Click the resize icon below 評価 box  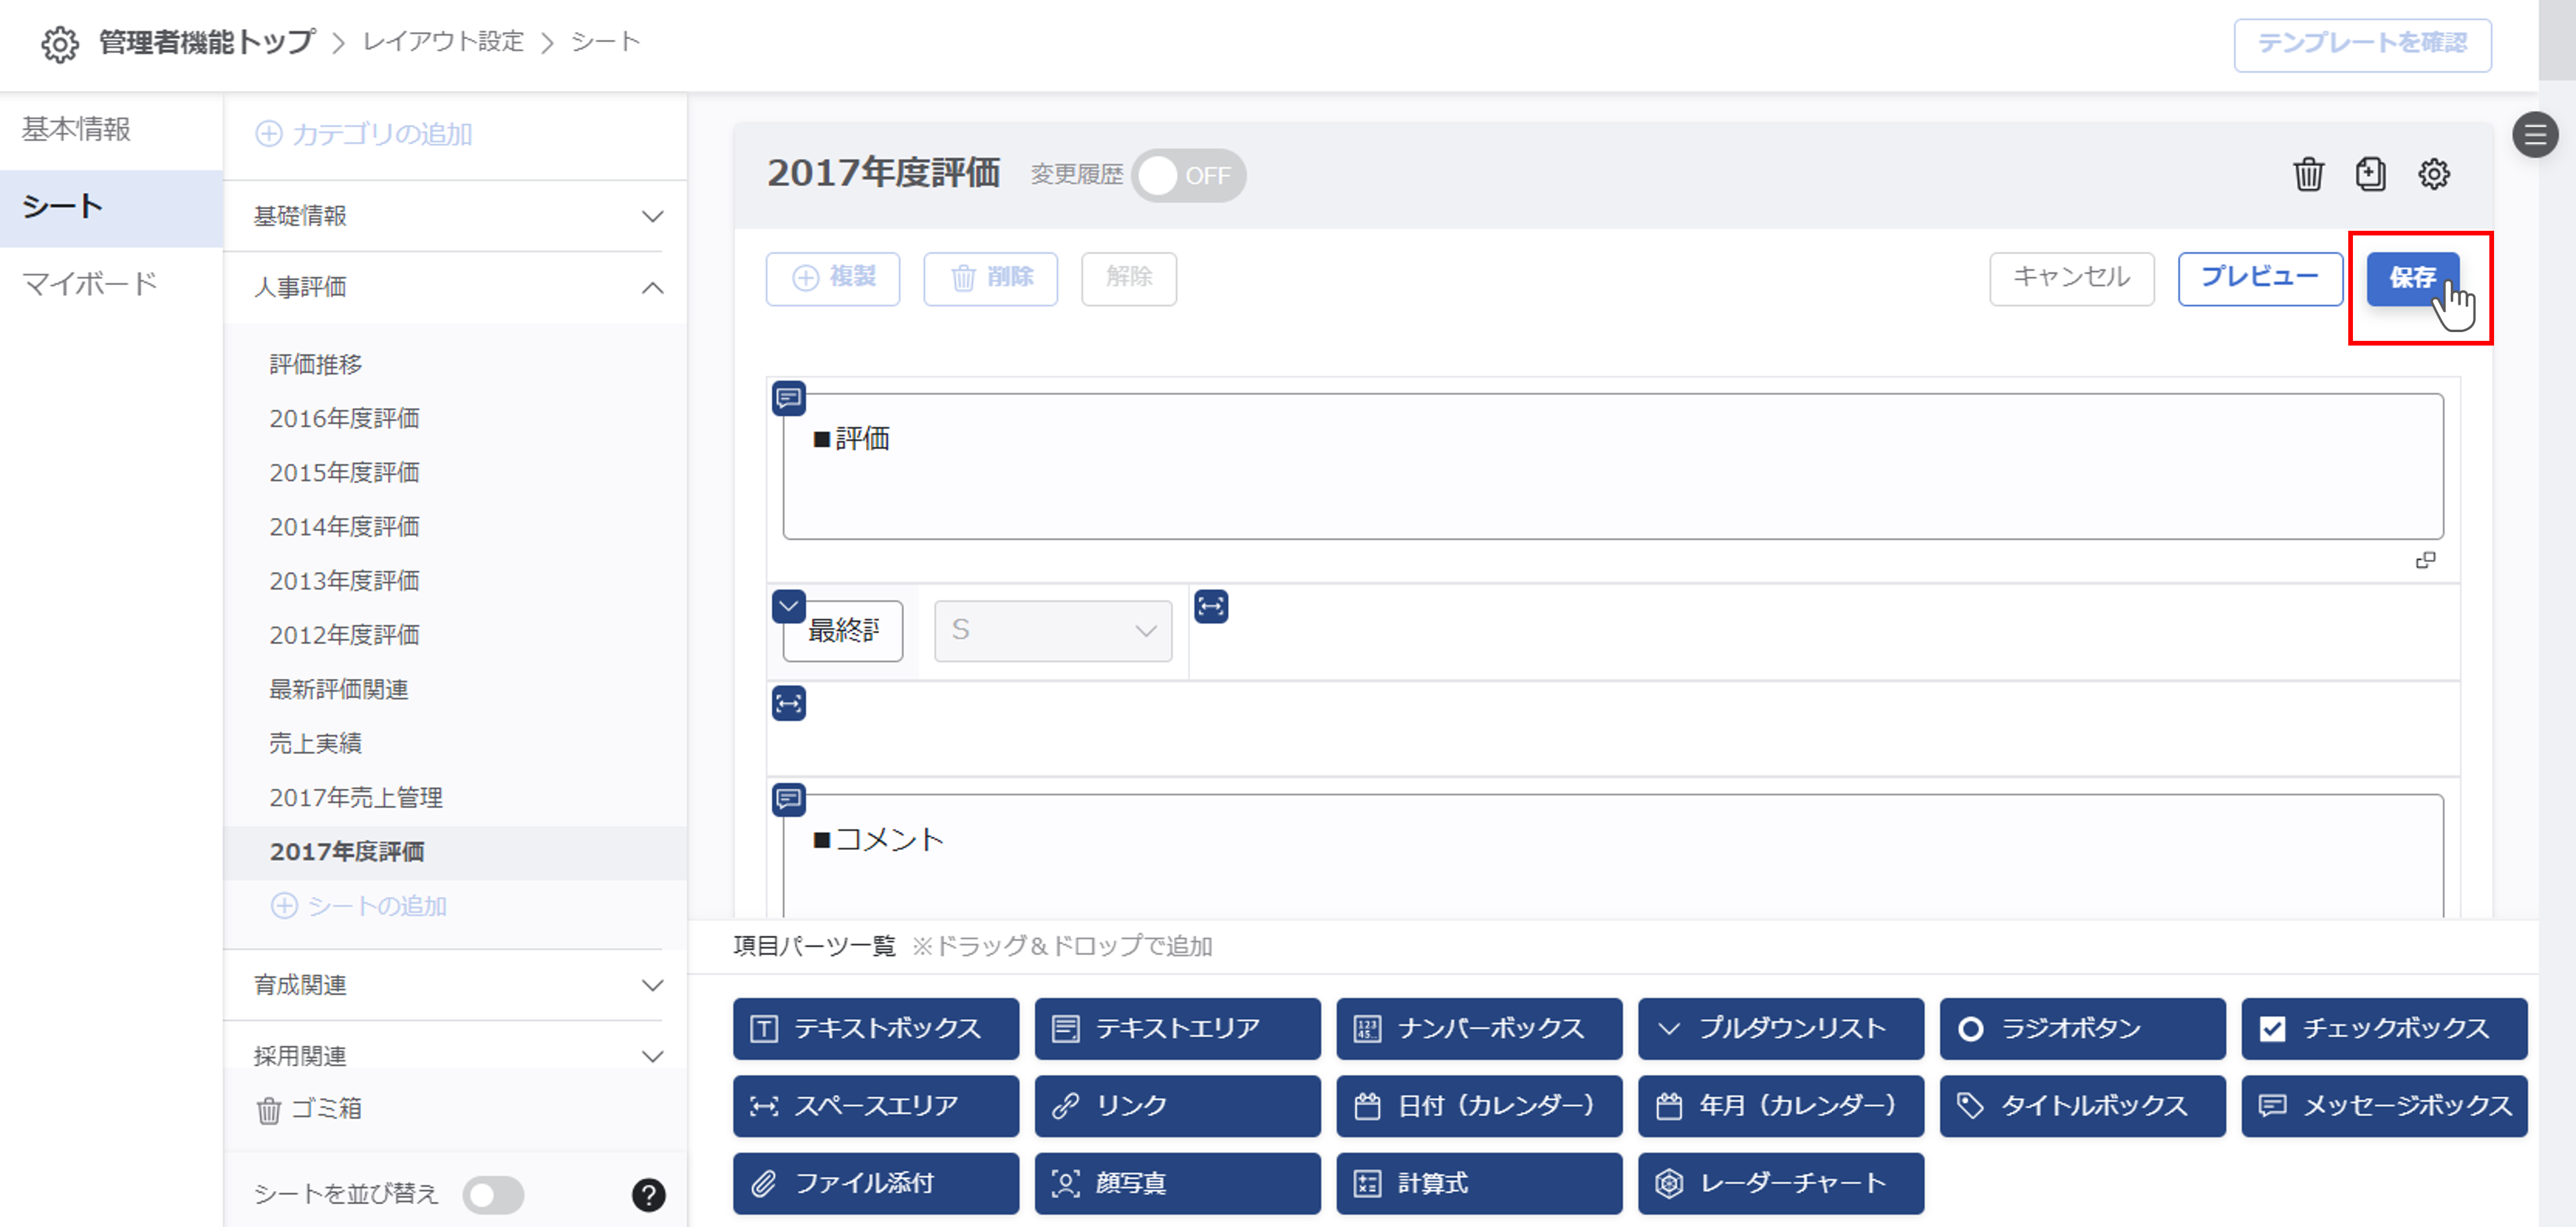click(x=2425, y=560)
